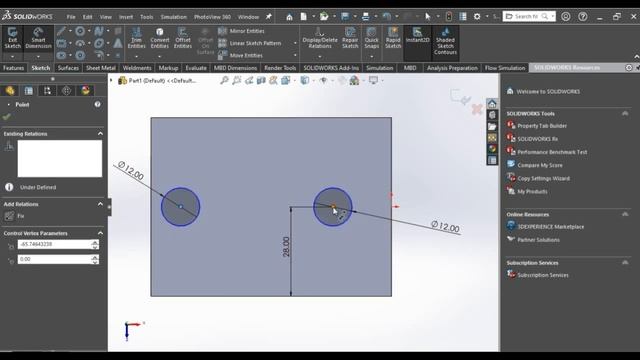The height and width of the screenshot is (360, 640).
Task: Click the Move Entities command
Action: [240, 56]
